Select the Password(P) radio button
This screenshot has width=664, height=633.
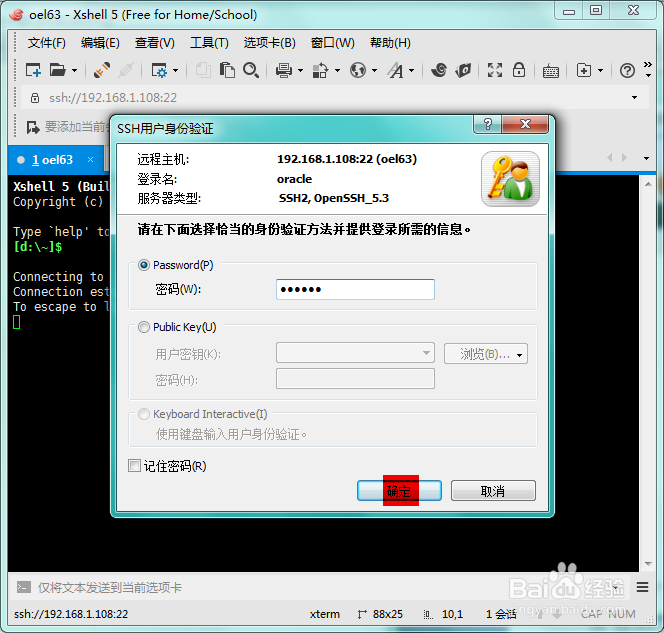[x=144, y=265]
